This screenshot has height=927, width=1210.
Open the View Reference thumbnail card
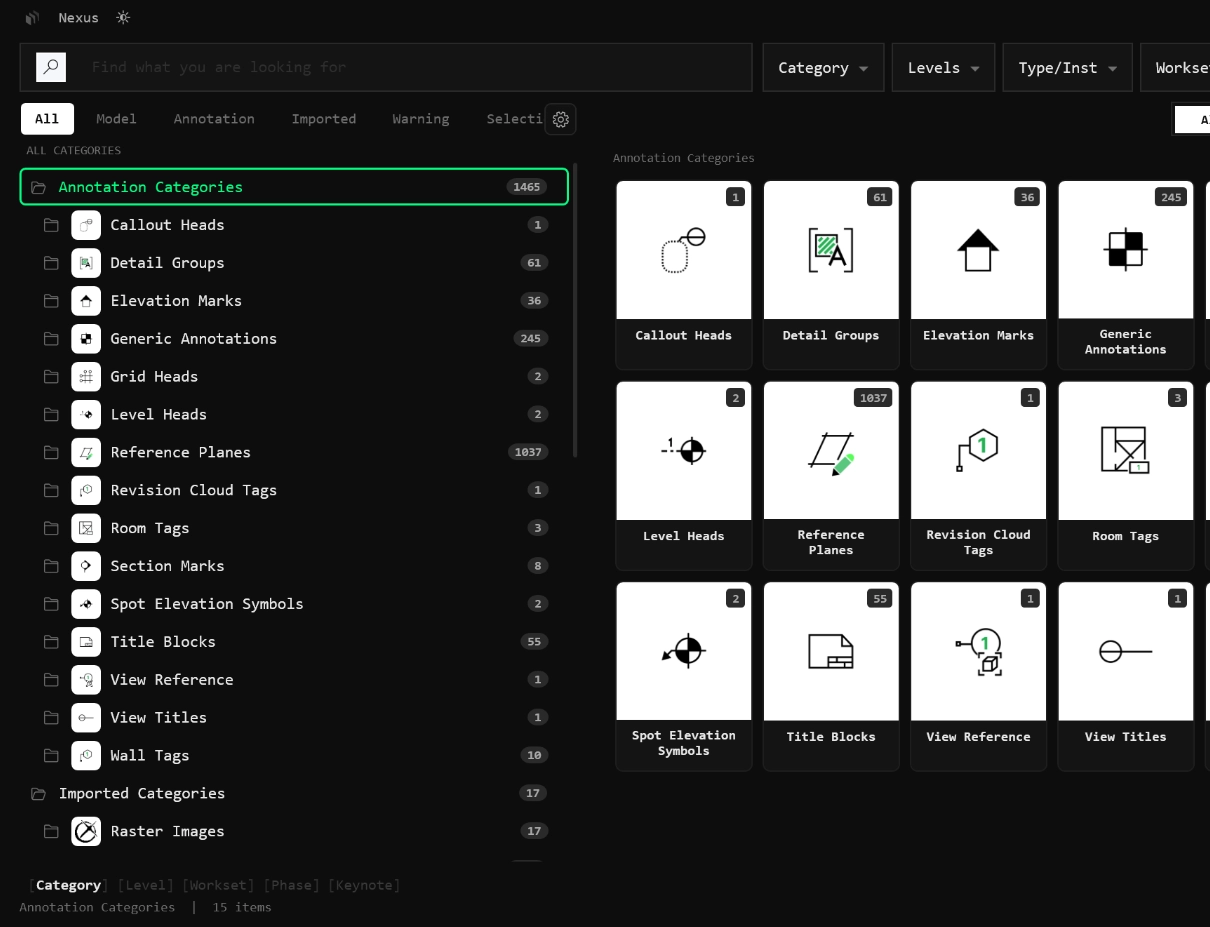click(978, 677)
